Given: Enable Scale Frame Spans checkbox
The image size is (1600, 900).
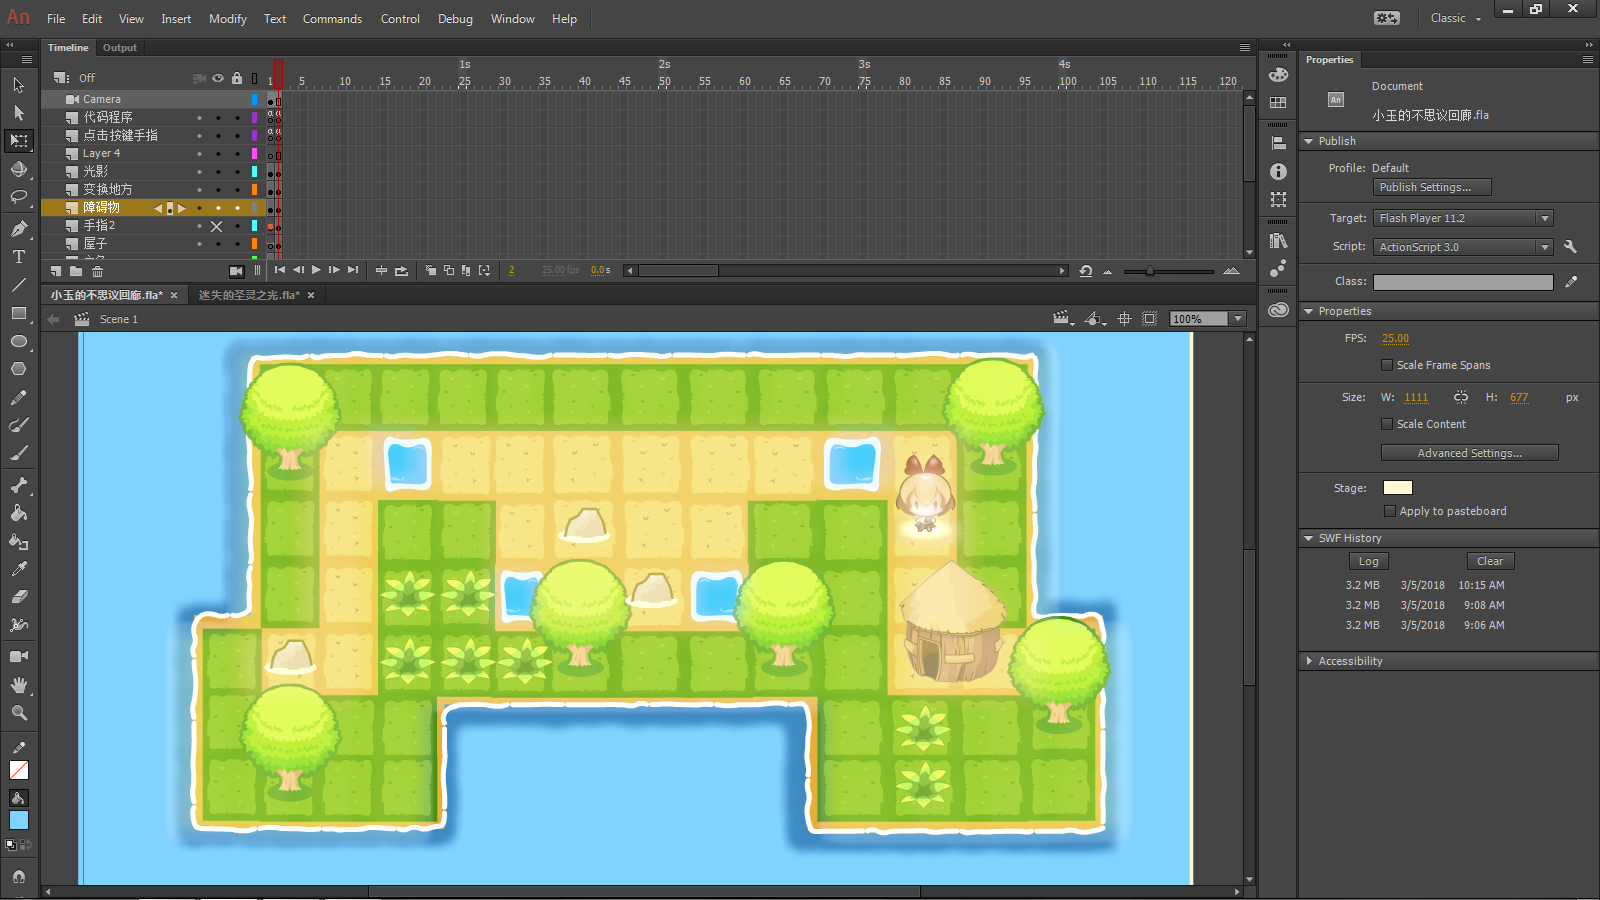Looking at the screenshot, I should tap(1387, 365).
